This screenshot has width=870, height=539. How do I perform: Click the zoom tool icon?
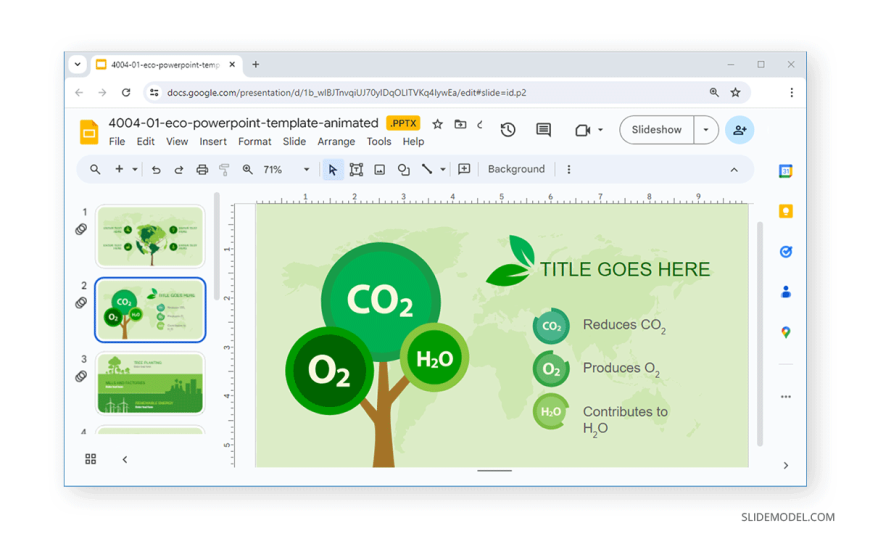pos(247,169)
